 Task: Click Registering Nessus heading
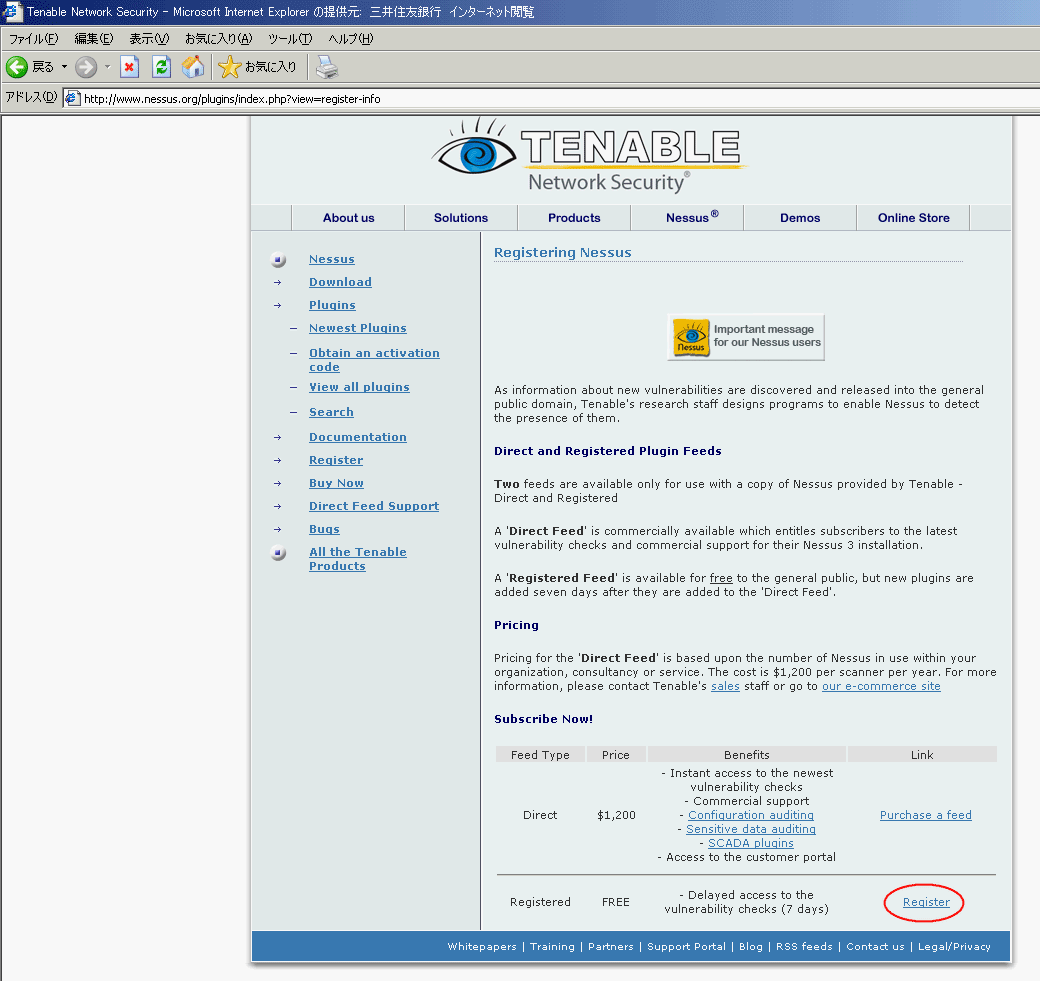(562, 252)
